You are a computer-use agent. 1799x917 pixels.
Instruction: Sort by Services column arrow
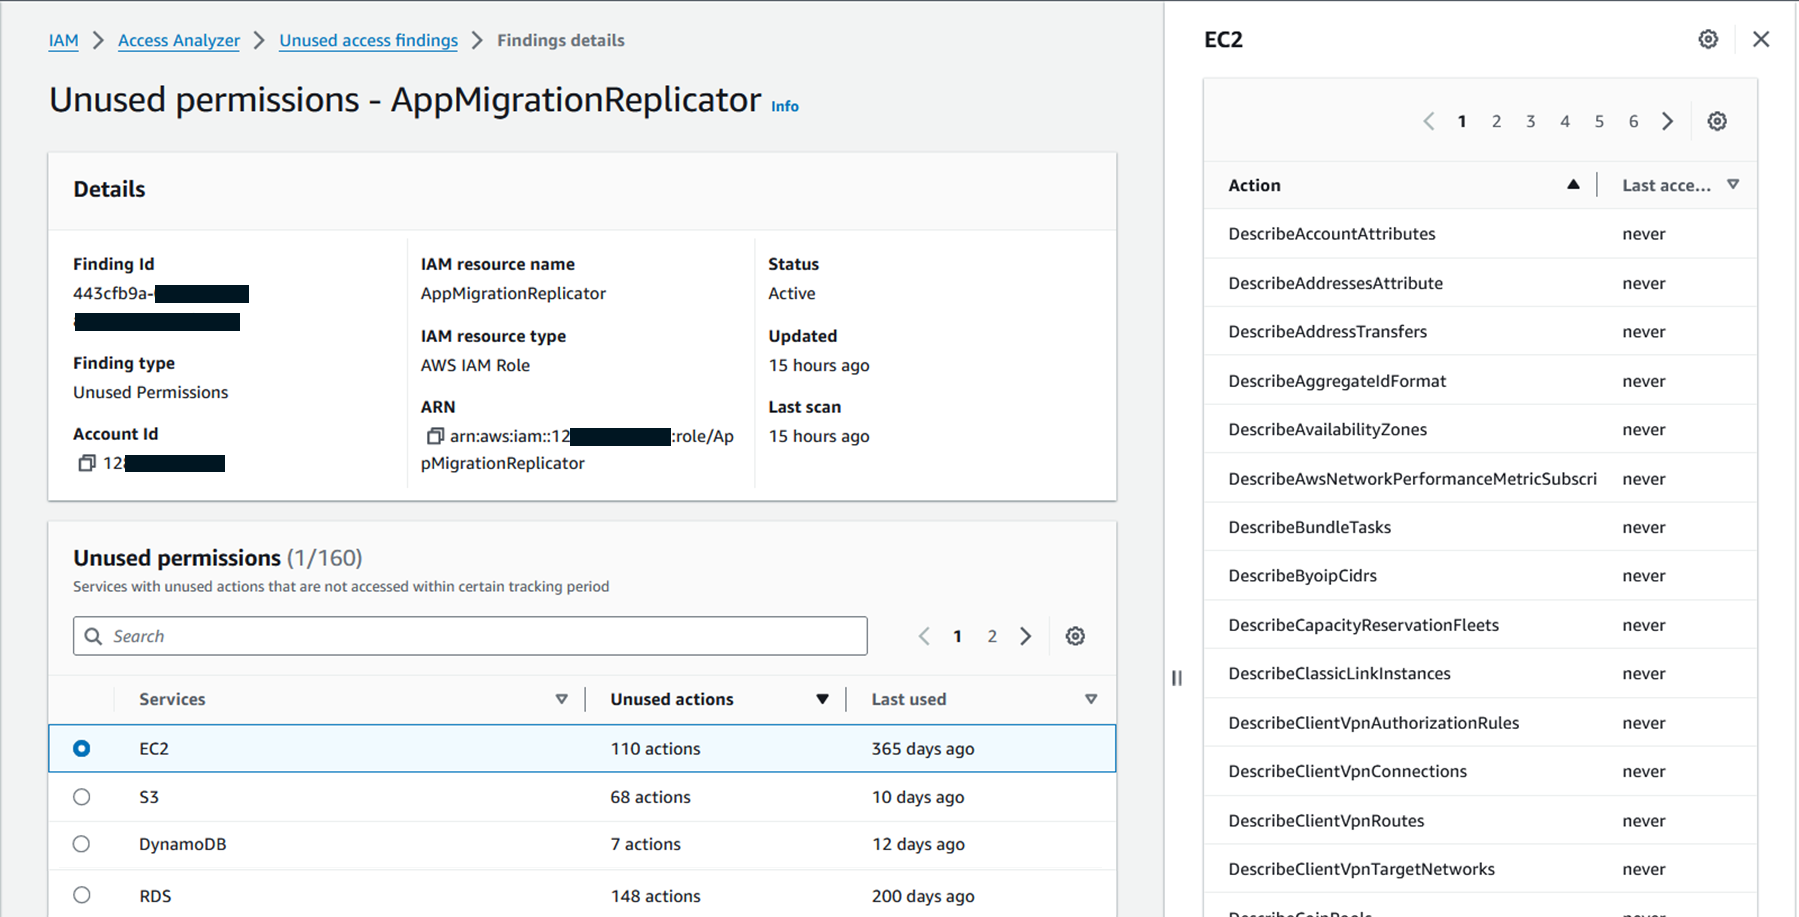(x=561, y=699)
